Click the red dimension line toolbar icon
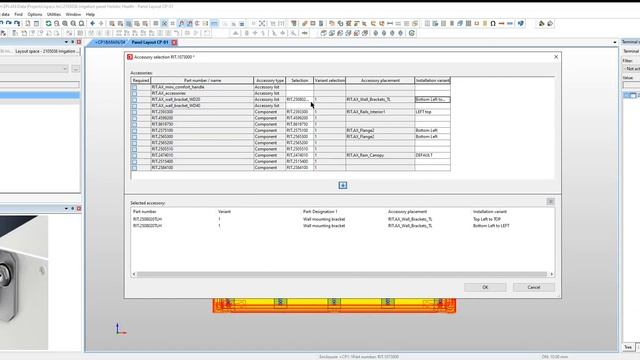The height and width of the screenshot is (360, 640). click(501, 24)
